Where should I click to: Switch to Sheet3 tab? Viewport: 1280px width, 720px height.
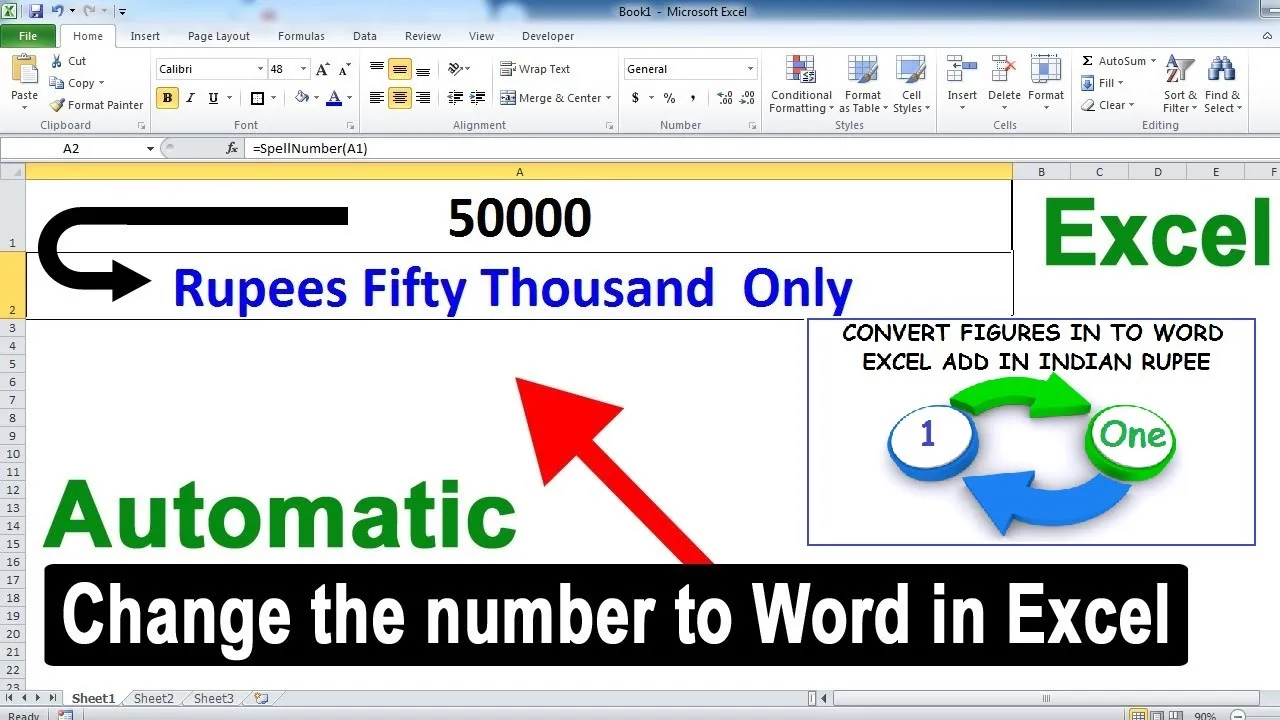214,699
